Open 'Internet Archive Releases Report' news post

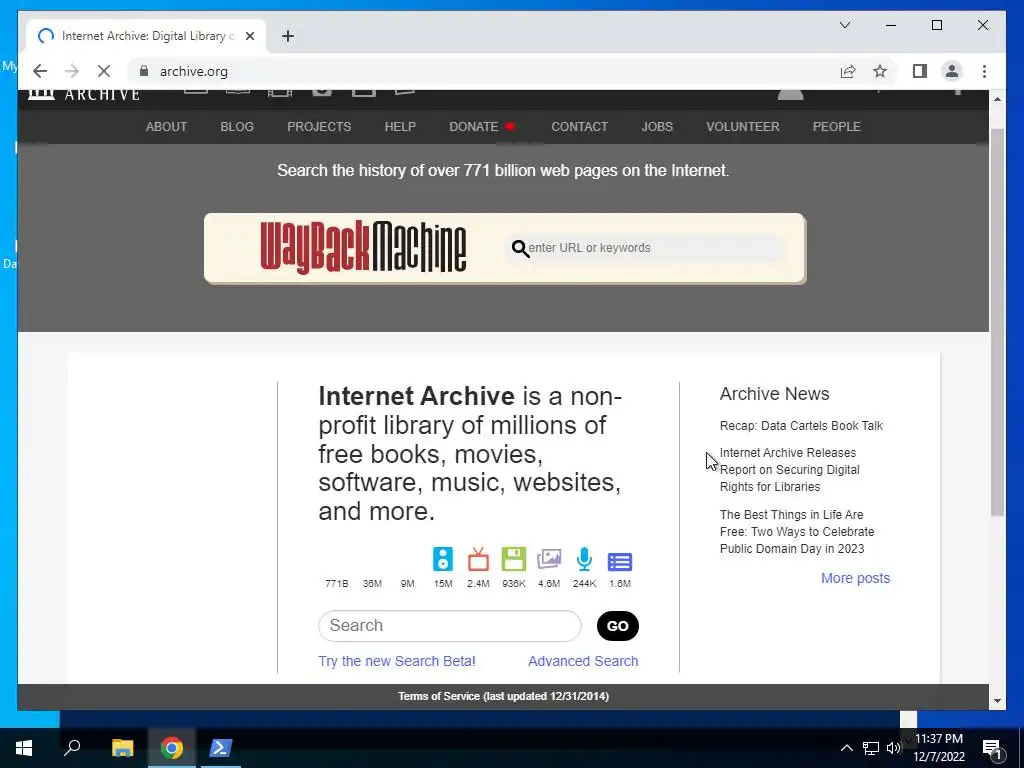(x=790, y=470)
